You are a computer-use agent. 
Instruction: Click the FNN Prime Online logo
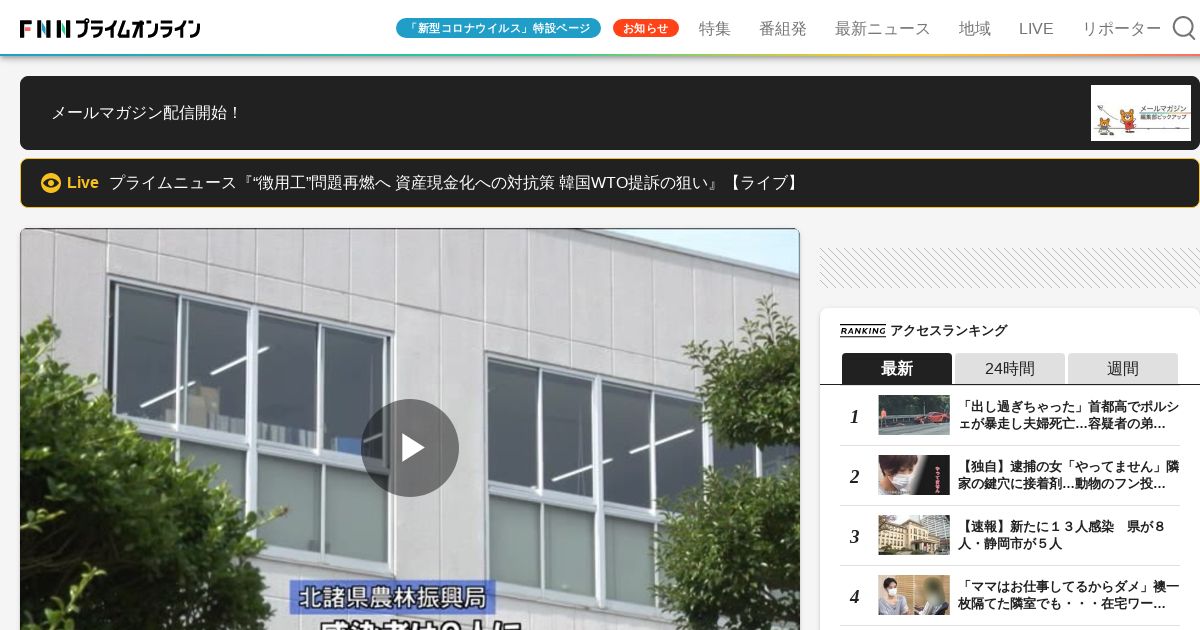pos(110,29)
